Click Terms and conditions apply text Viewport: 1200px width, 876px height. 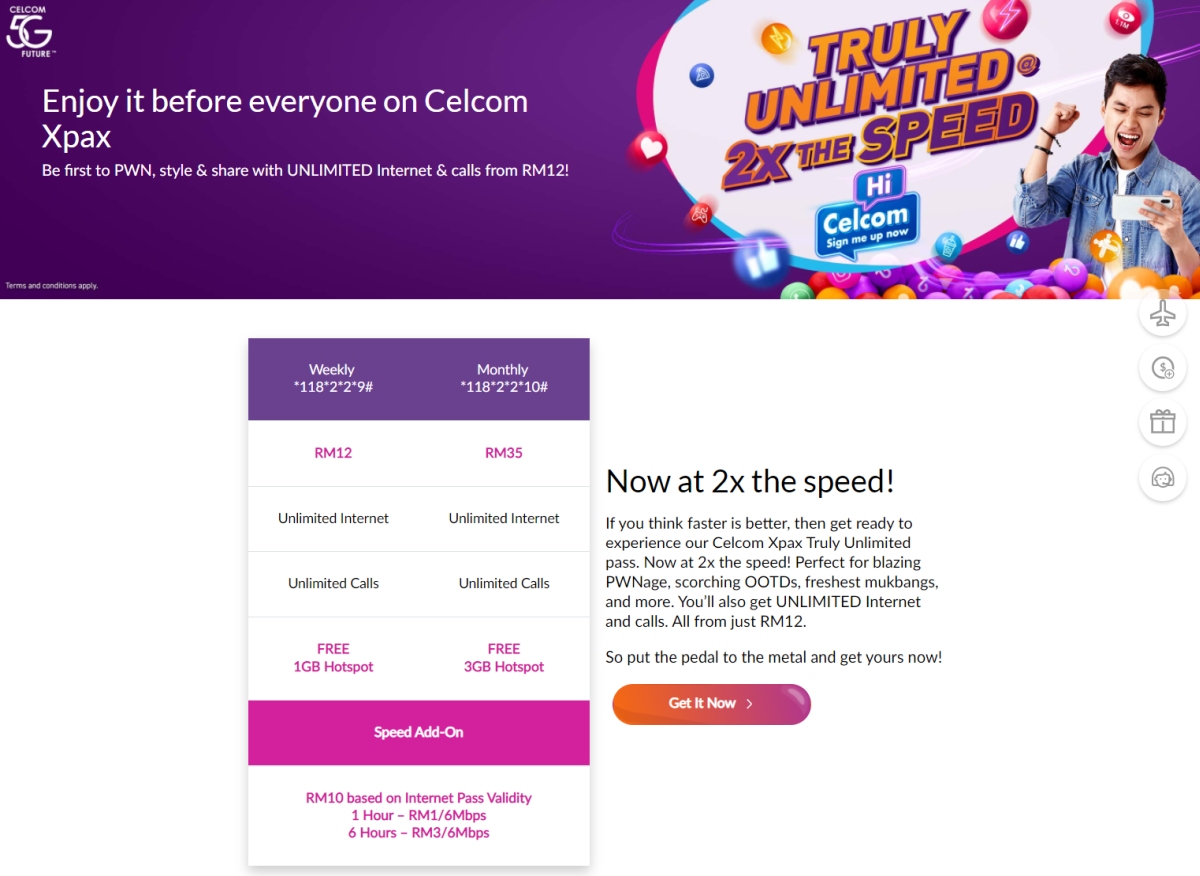pyautogui.click(x=52, y=286)
